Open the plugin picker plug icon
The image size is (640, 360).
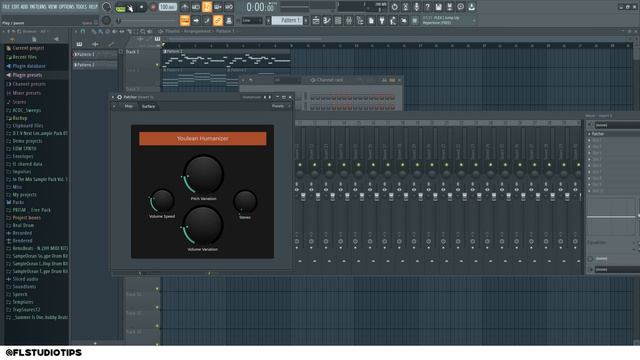click(x=382, y=20)
